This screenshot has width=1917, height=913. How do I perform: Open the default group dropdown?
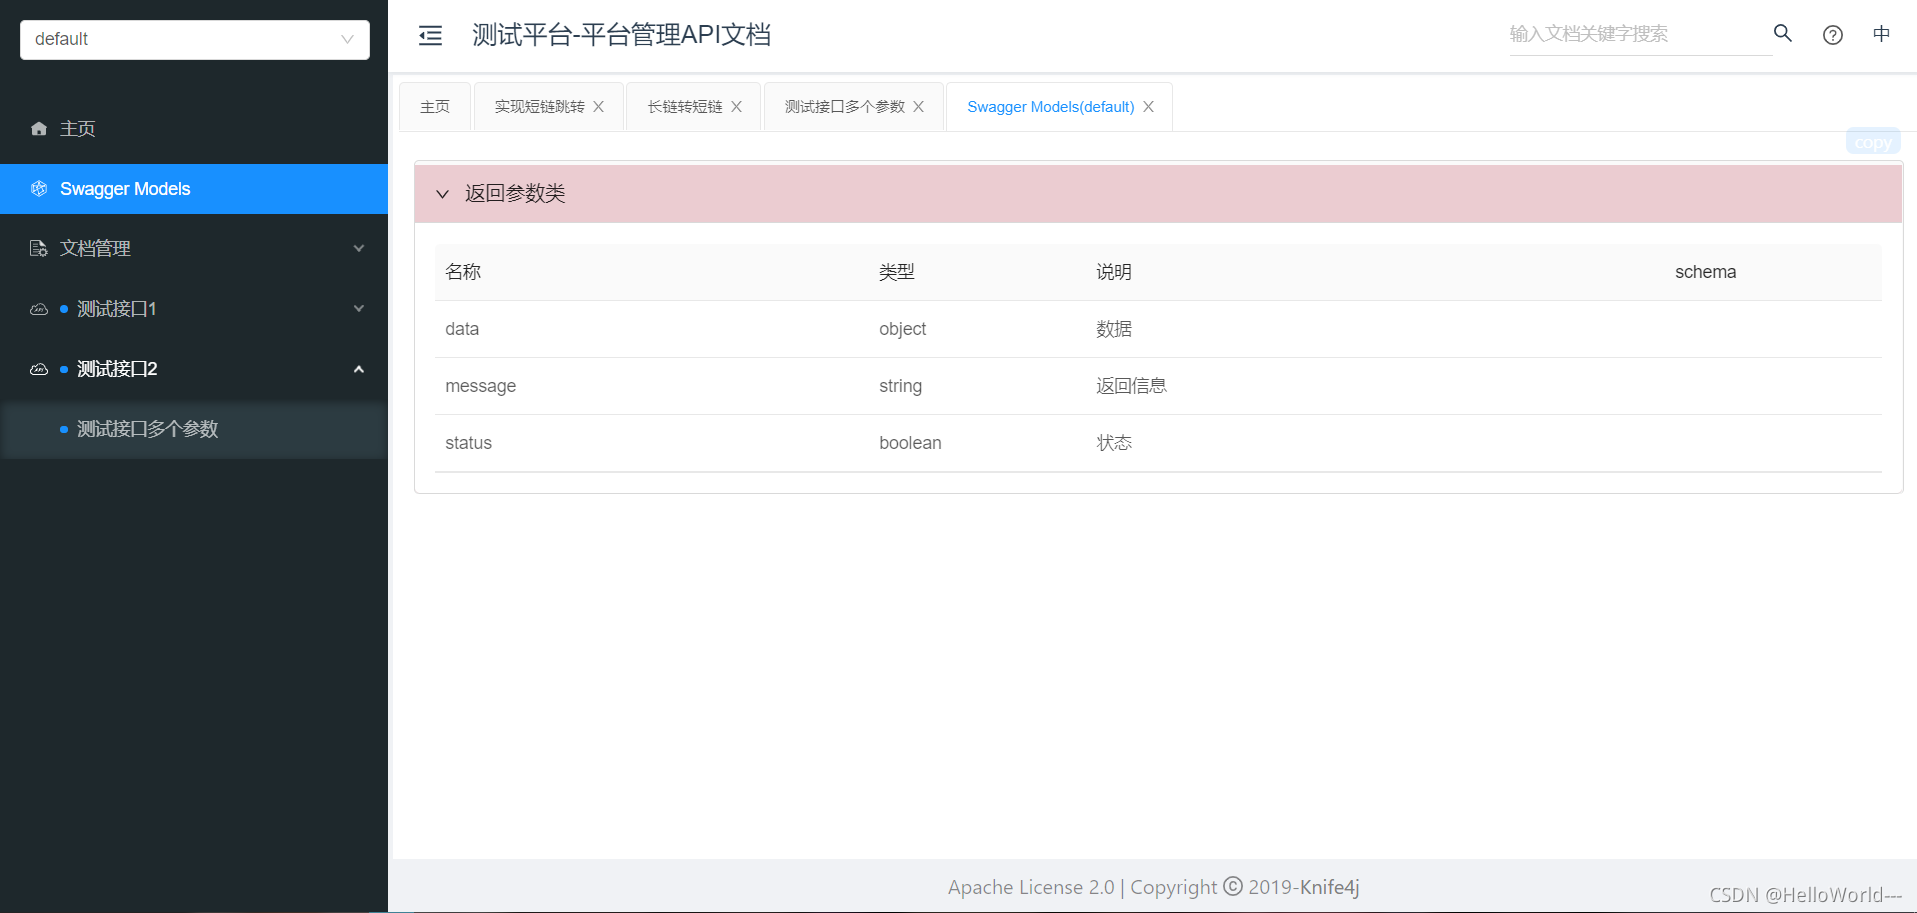(x=195, y=39)
